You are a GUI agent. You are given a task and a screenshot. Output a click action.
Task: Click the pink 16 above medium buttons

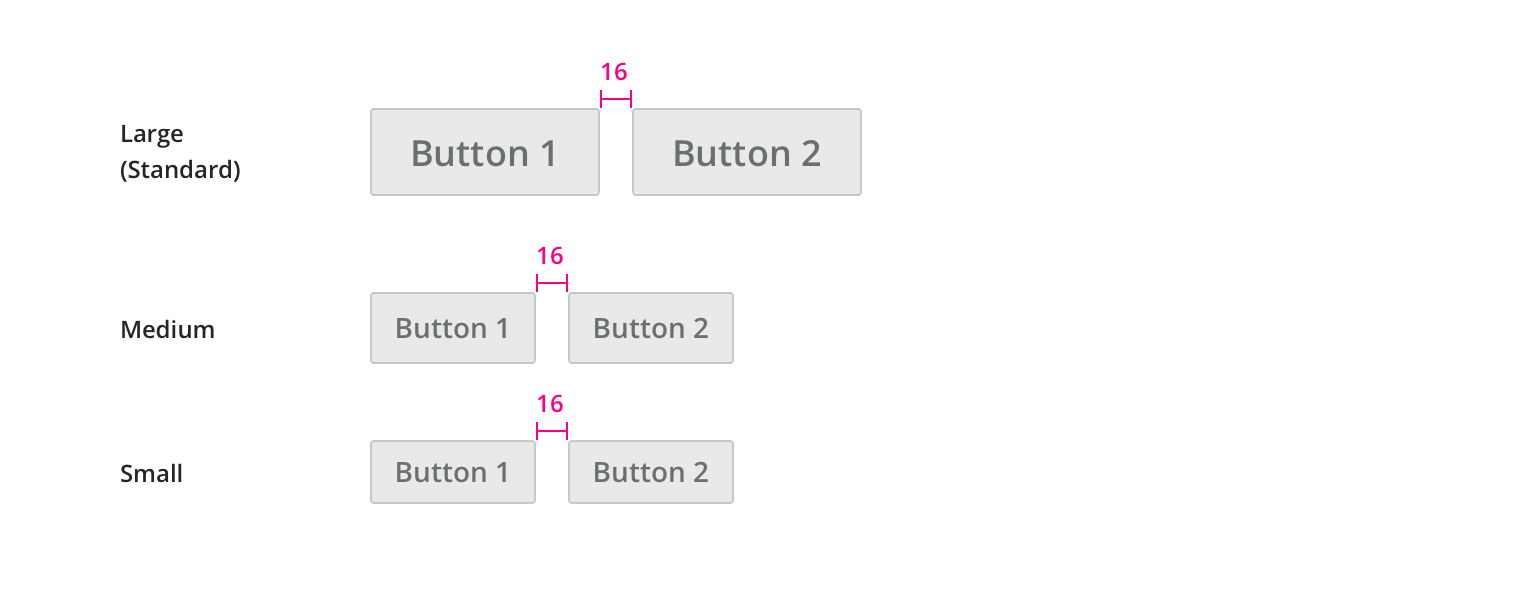click(x=550, y=256)
